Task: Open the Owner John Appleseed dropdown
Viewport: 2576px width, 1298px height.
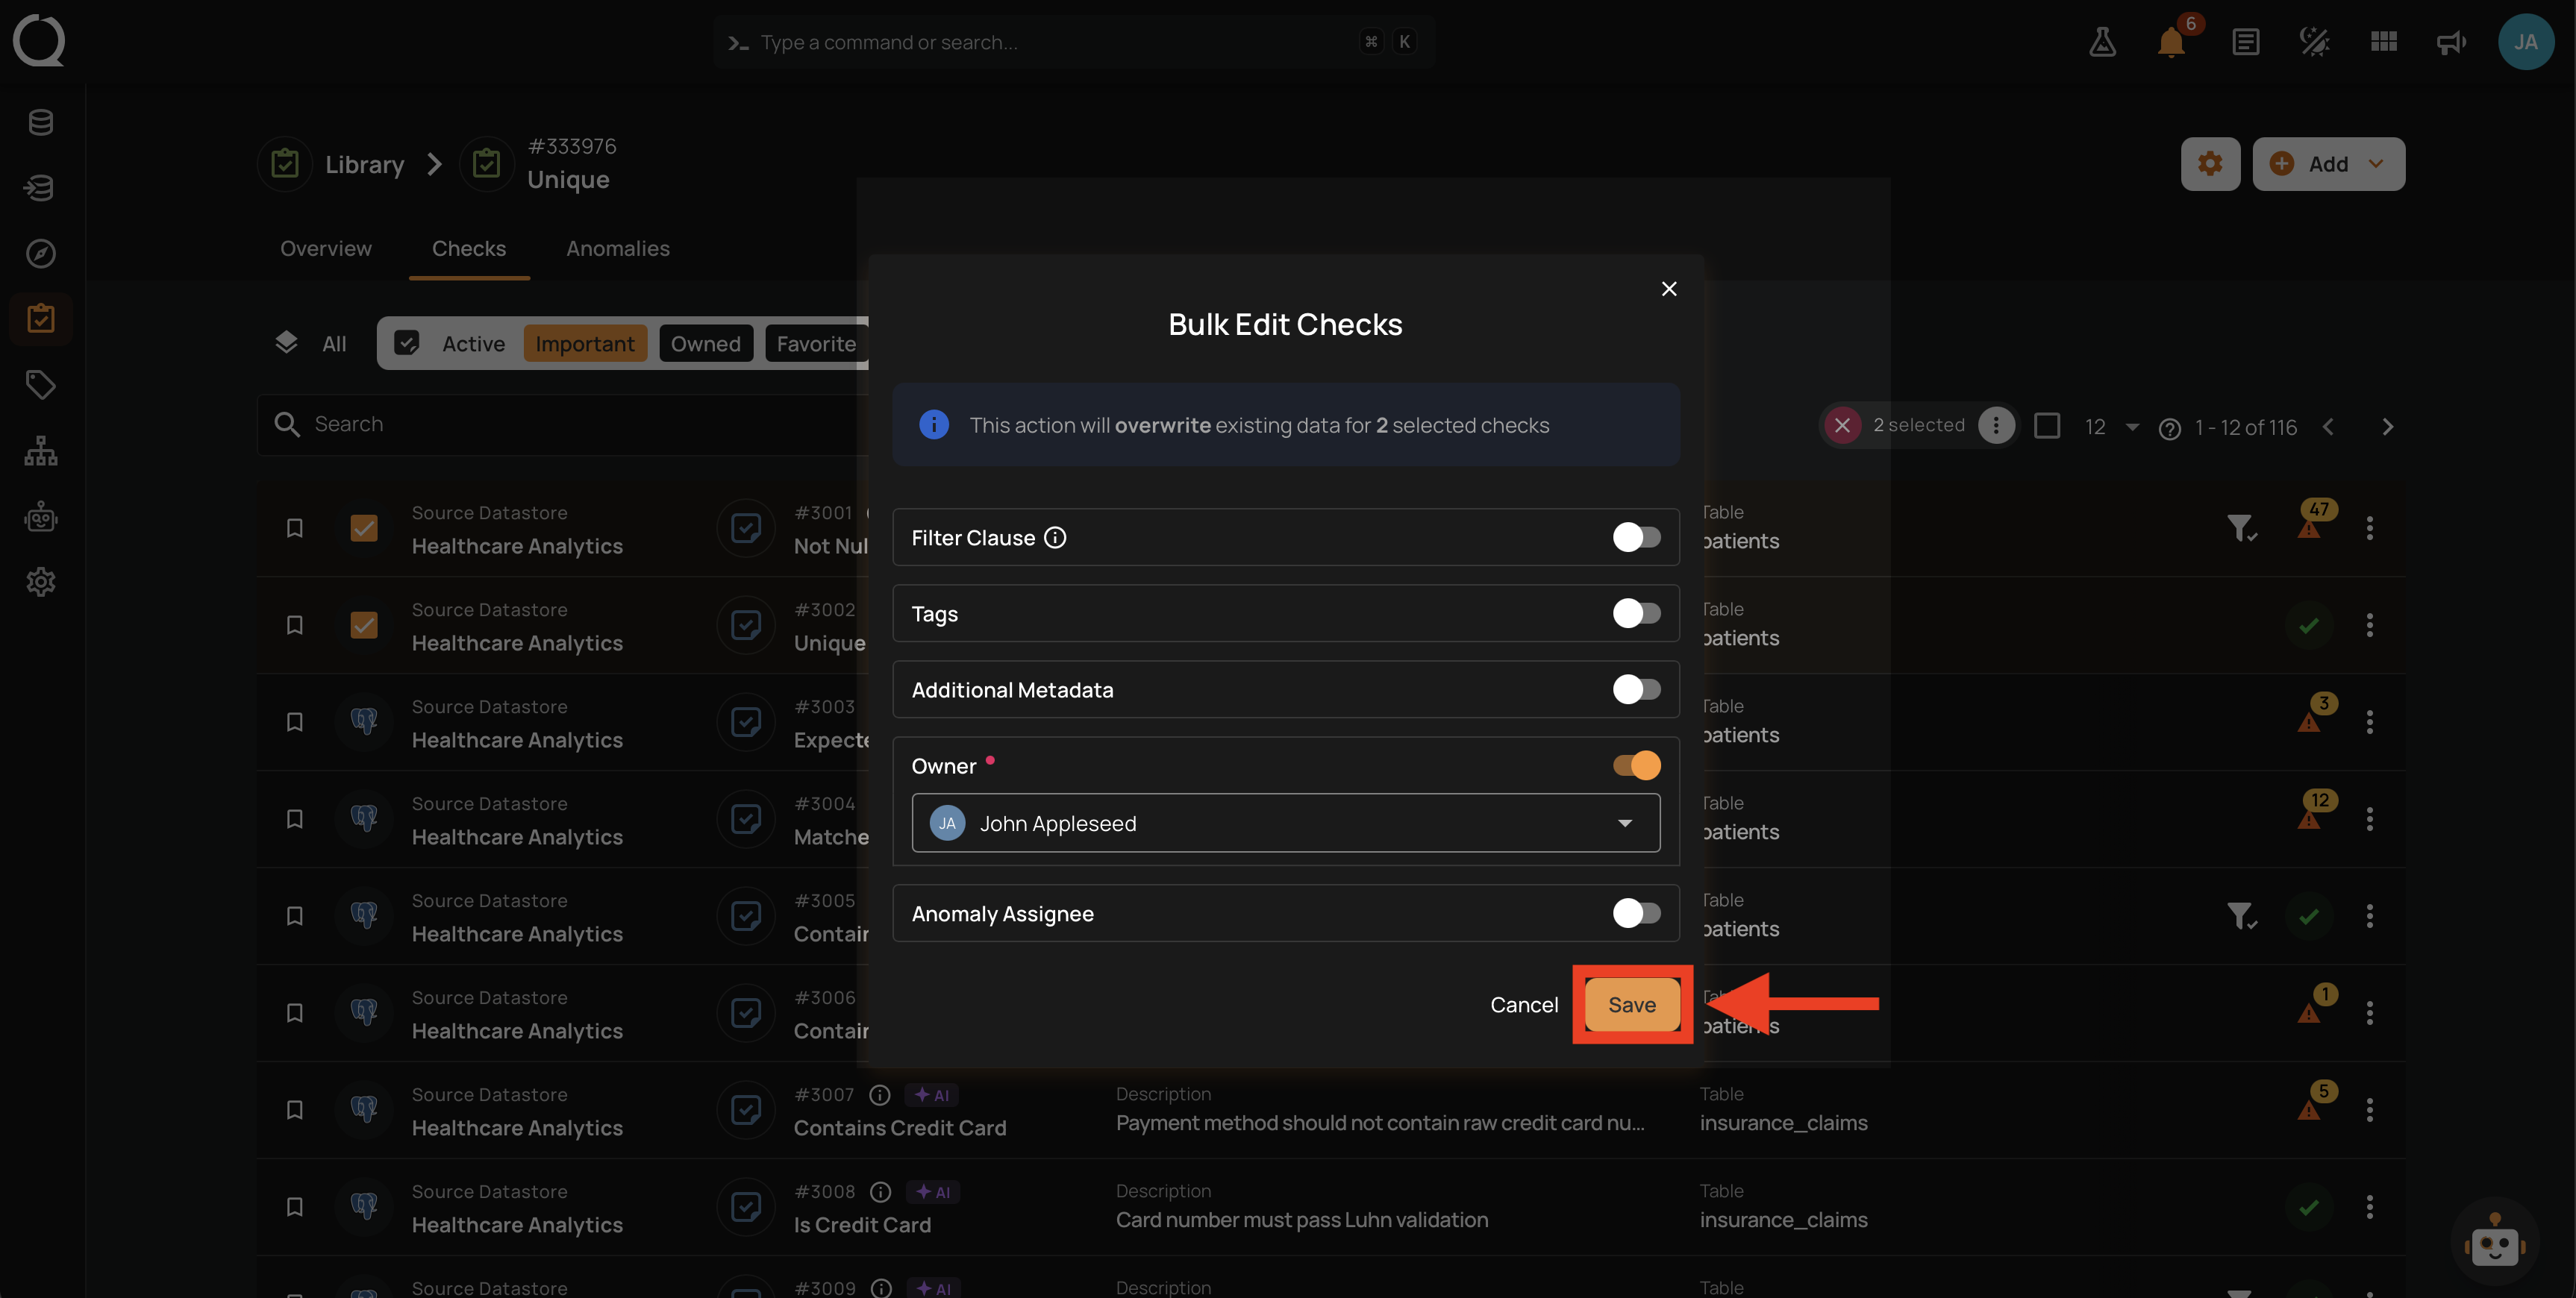Action: [1285, 824]
